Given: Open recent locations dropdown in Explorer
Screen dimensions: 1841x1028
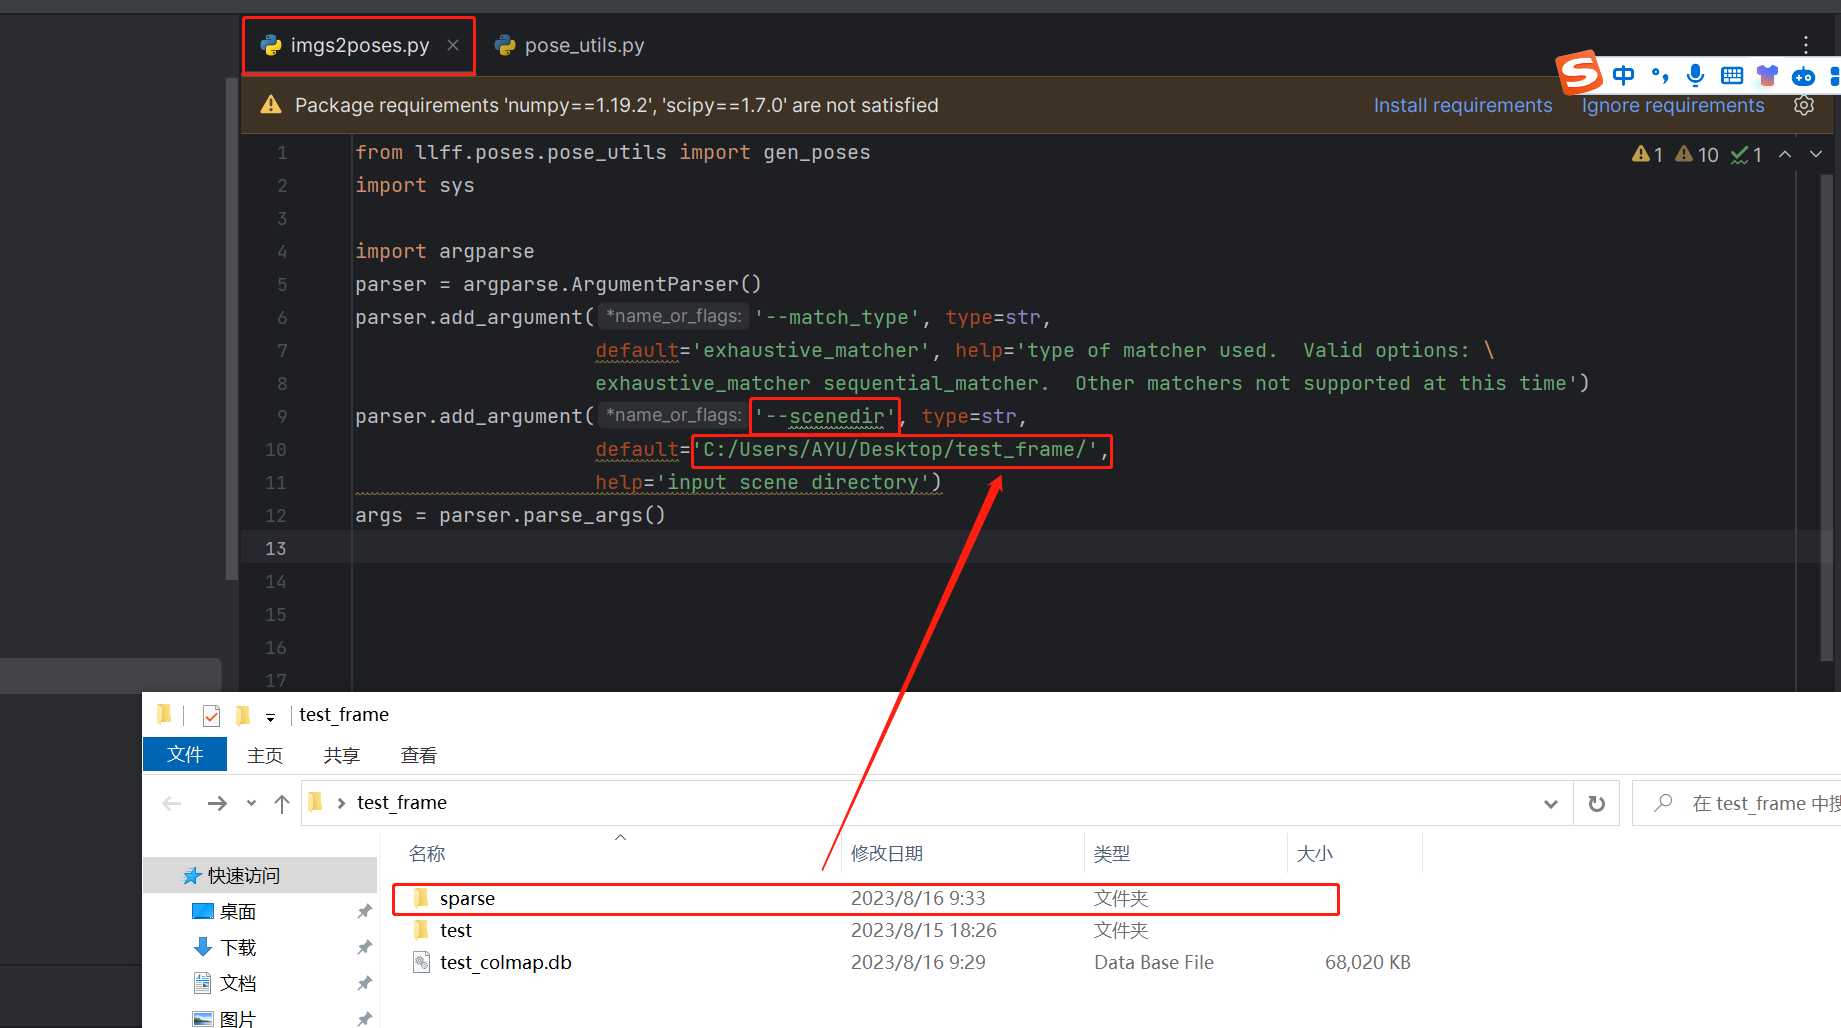Looking at the screenshot, I should coord(251,803).
